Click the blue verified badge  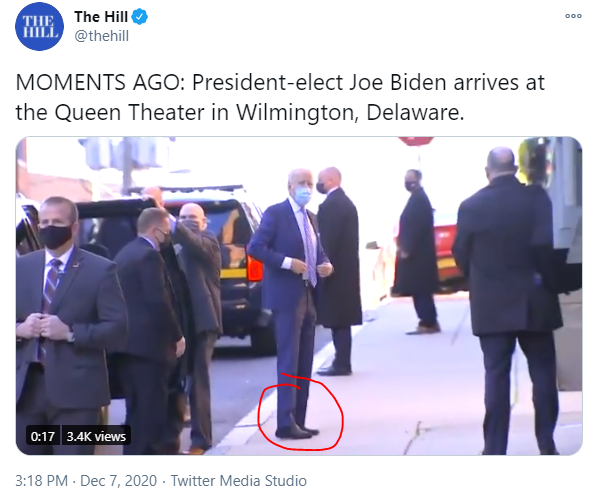[x=140, y=17]
